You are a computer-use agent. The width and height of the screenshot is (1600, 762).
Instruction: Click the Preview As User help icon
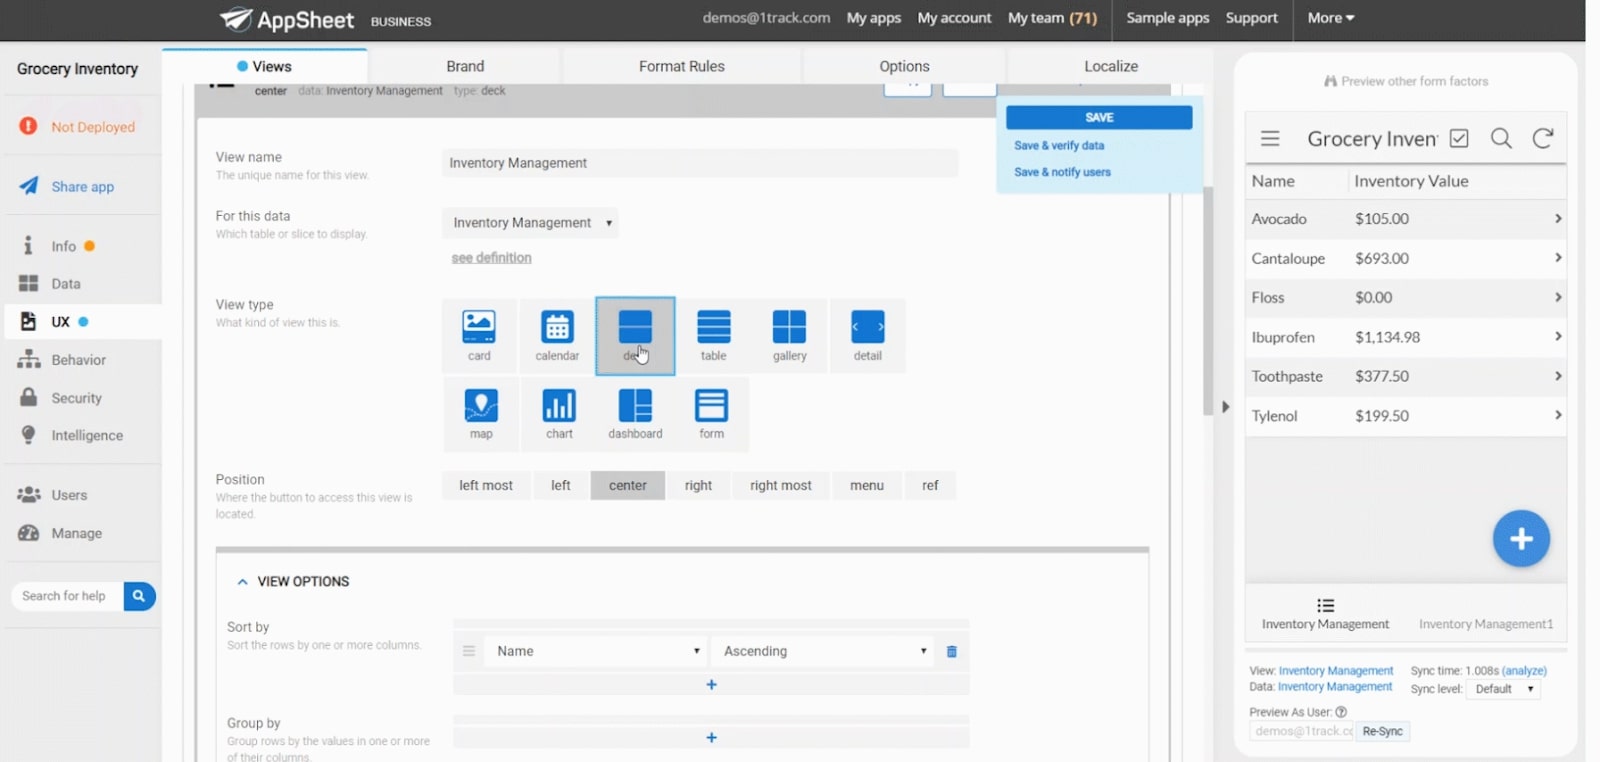point(1341,712)
